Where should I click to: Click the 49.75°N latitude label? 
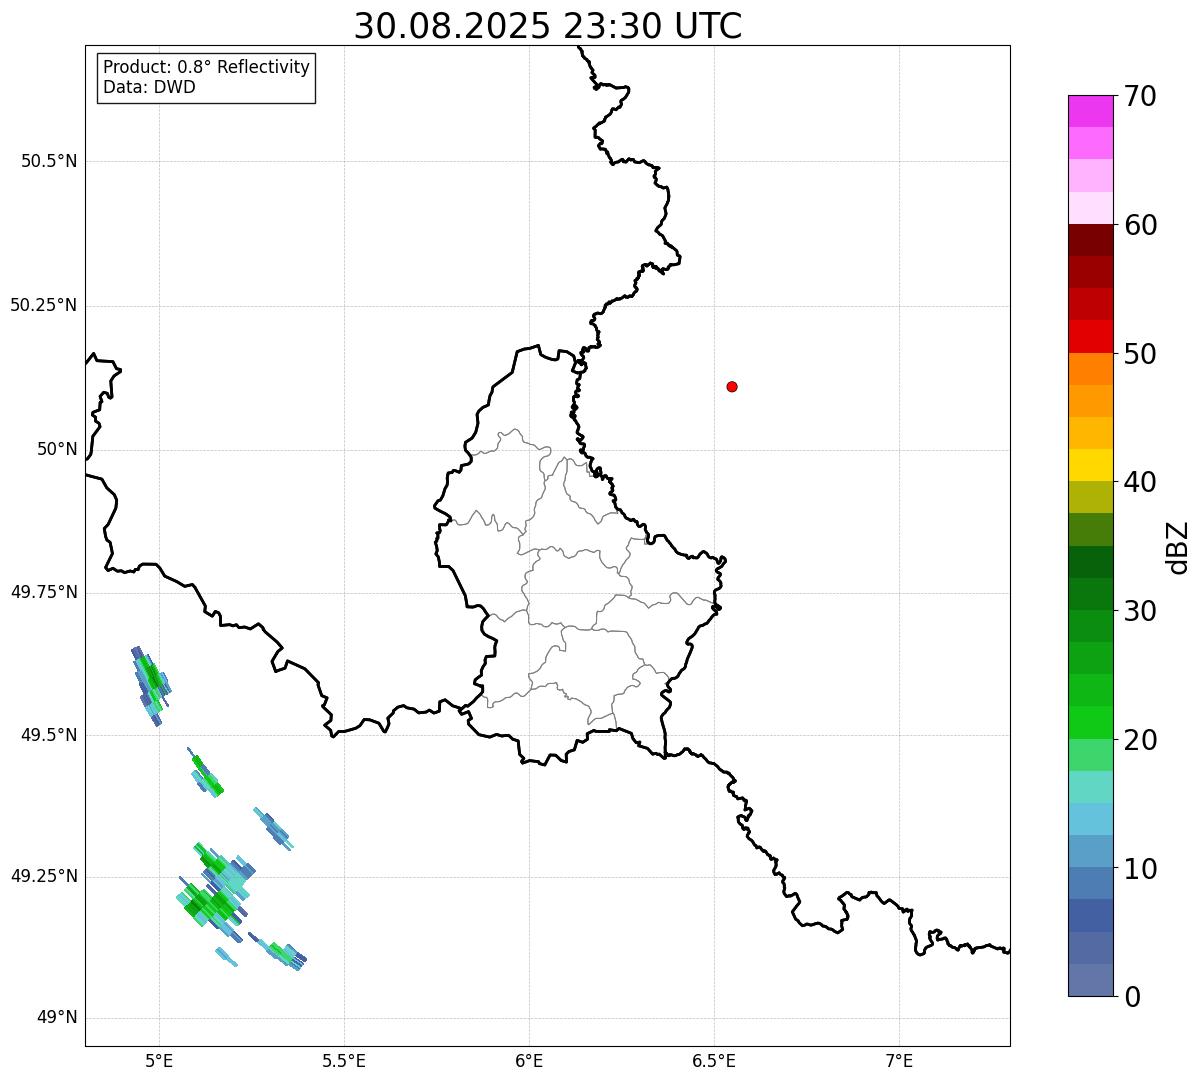(x=44, y=592)
